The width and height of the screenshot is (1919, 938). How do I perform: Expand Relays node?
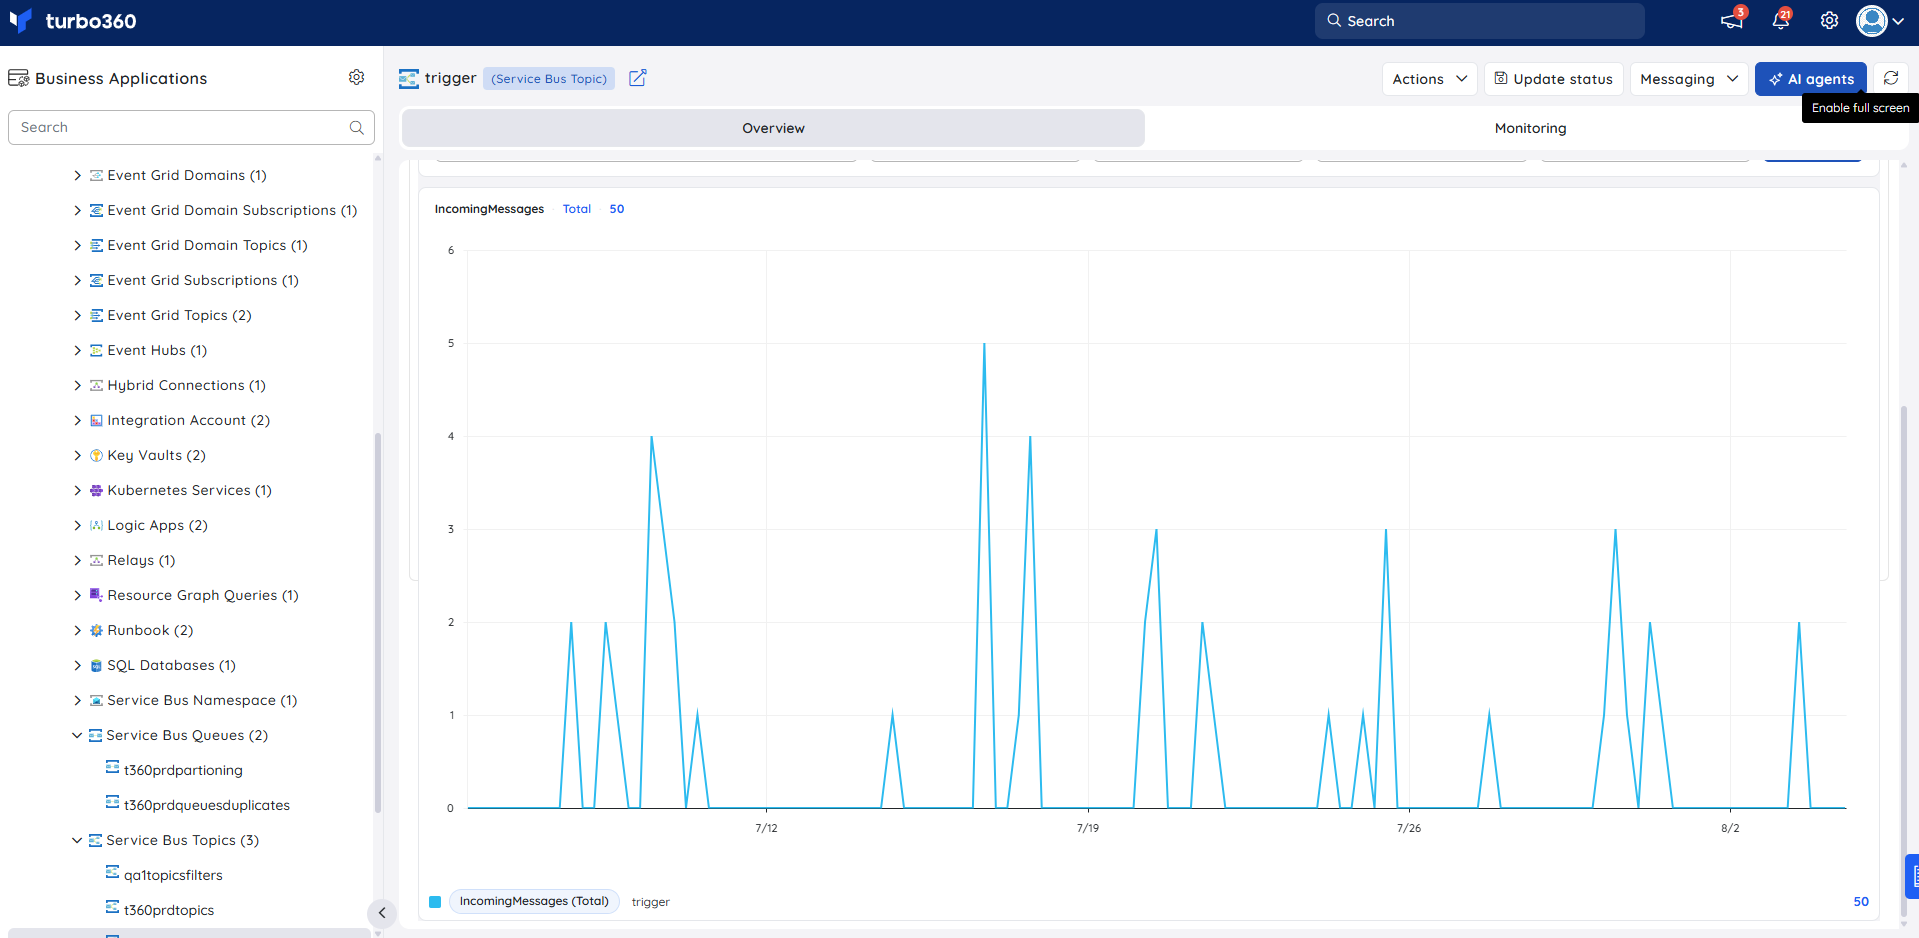point(77,560)
